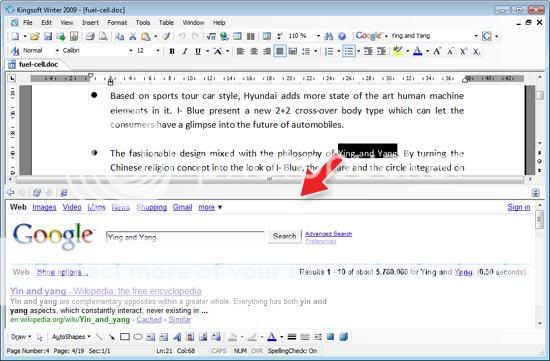Print the document via printer icon
The image size is (550, 361).
[90, 36]
